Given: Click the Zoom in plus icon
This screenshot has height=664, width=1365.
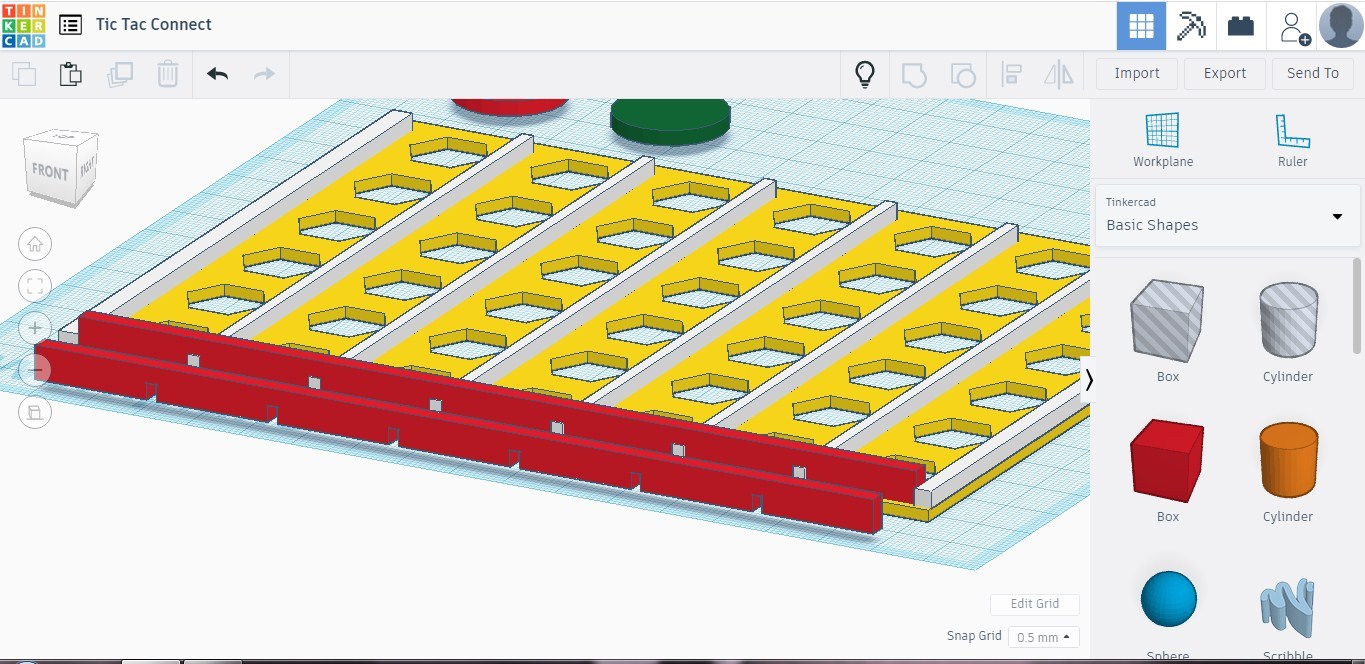Looking at the screenshot, I should pos(35,328).
